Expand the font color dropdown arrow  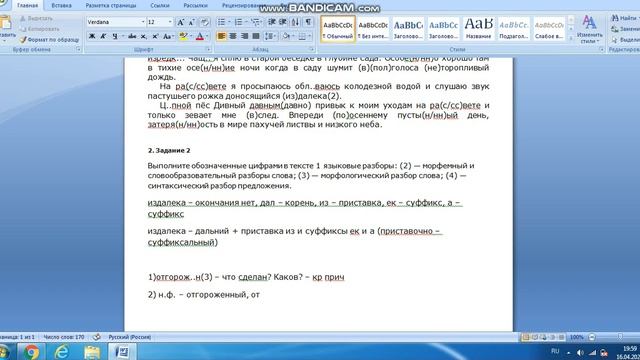(x=207, y=36)
